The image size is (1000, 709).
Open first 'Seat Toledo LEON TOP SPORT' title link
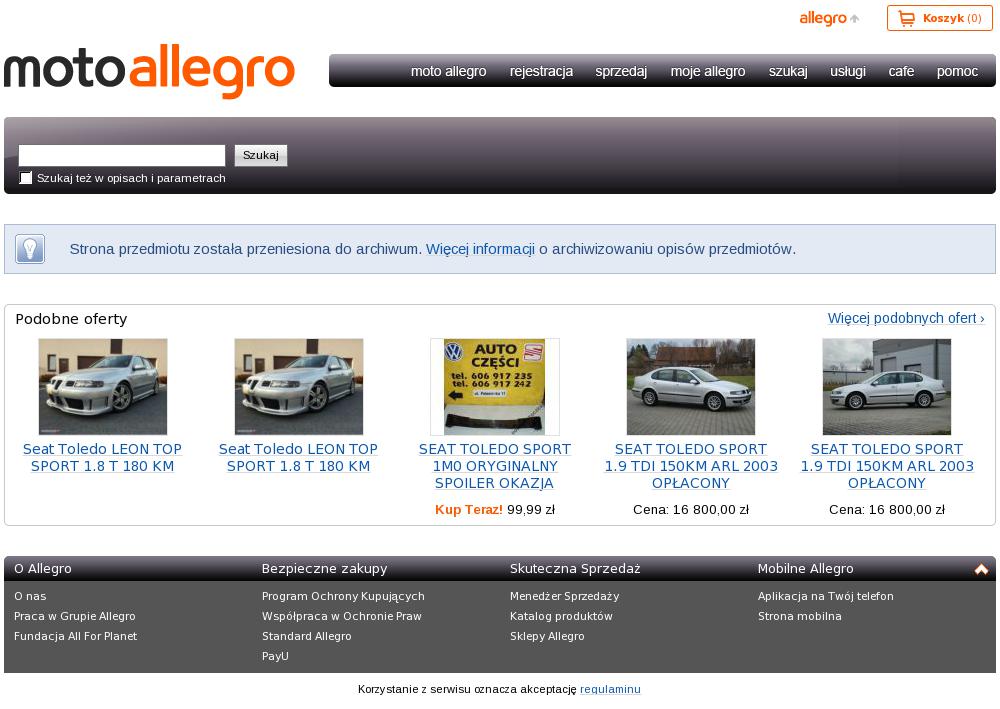103,458
